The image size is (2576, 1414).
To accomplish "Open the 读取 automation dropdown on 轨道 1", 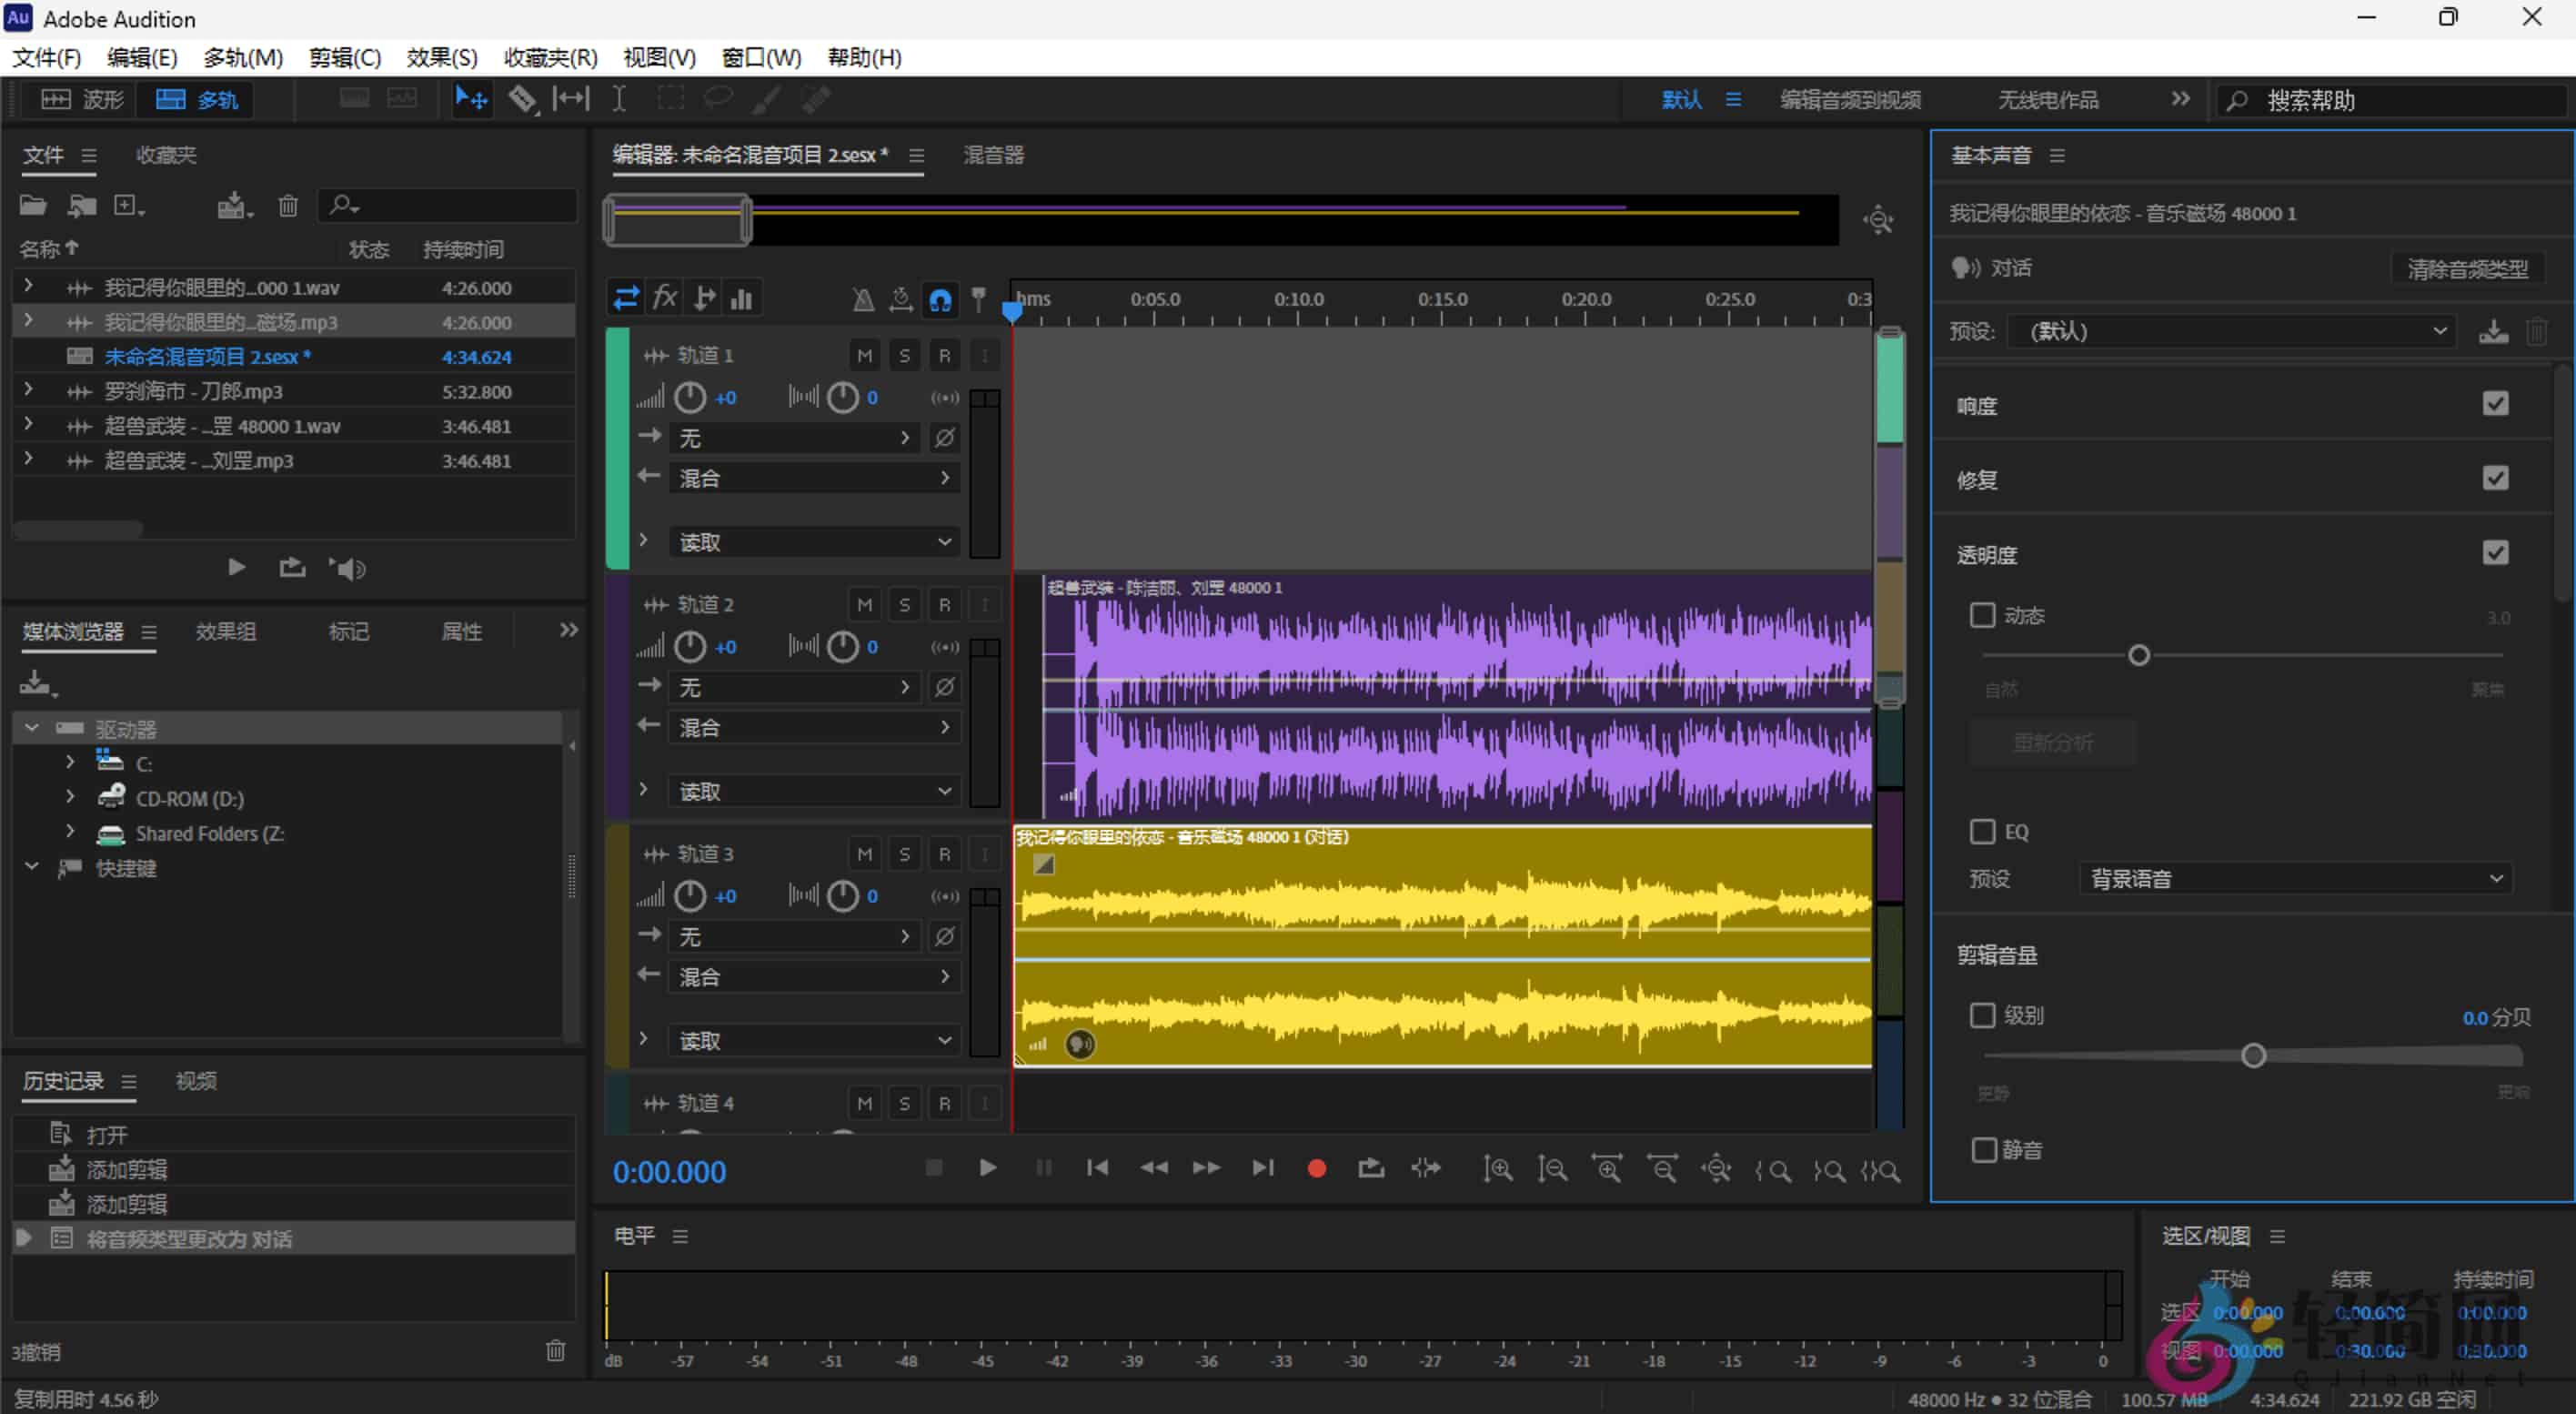I will [x=813, y=540].
